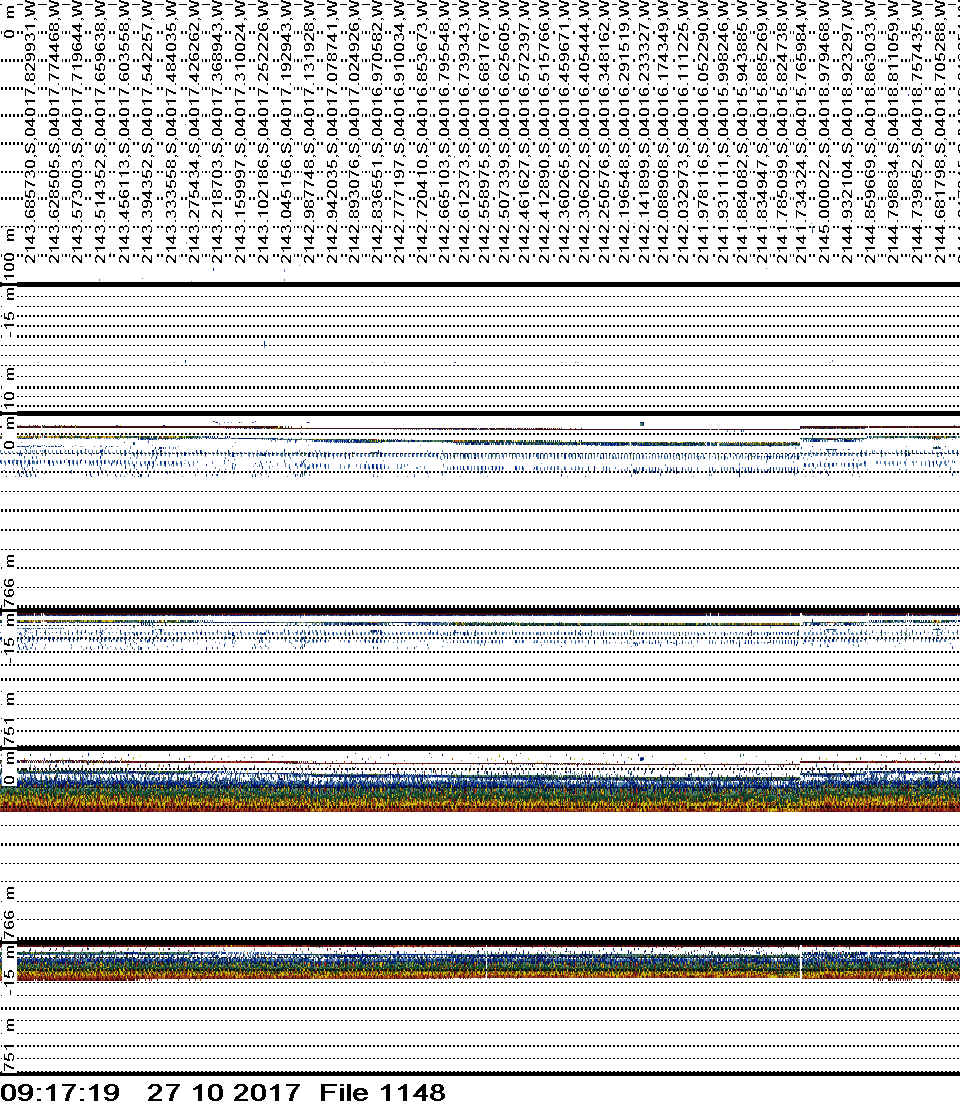The height and width of the screenshot is (1108, 960).
Task: Select position label 2144.798834,S,04018.811059,W
Action: [893, 131]
